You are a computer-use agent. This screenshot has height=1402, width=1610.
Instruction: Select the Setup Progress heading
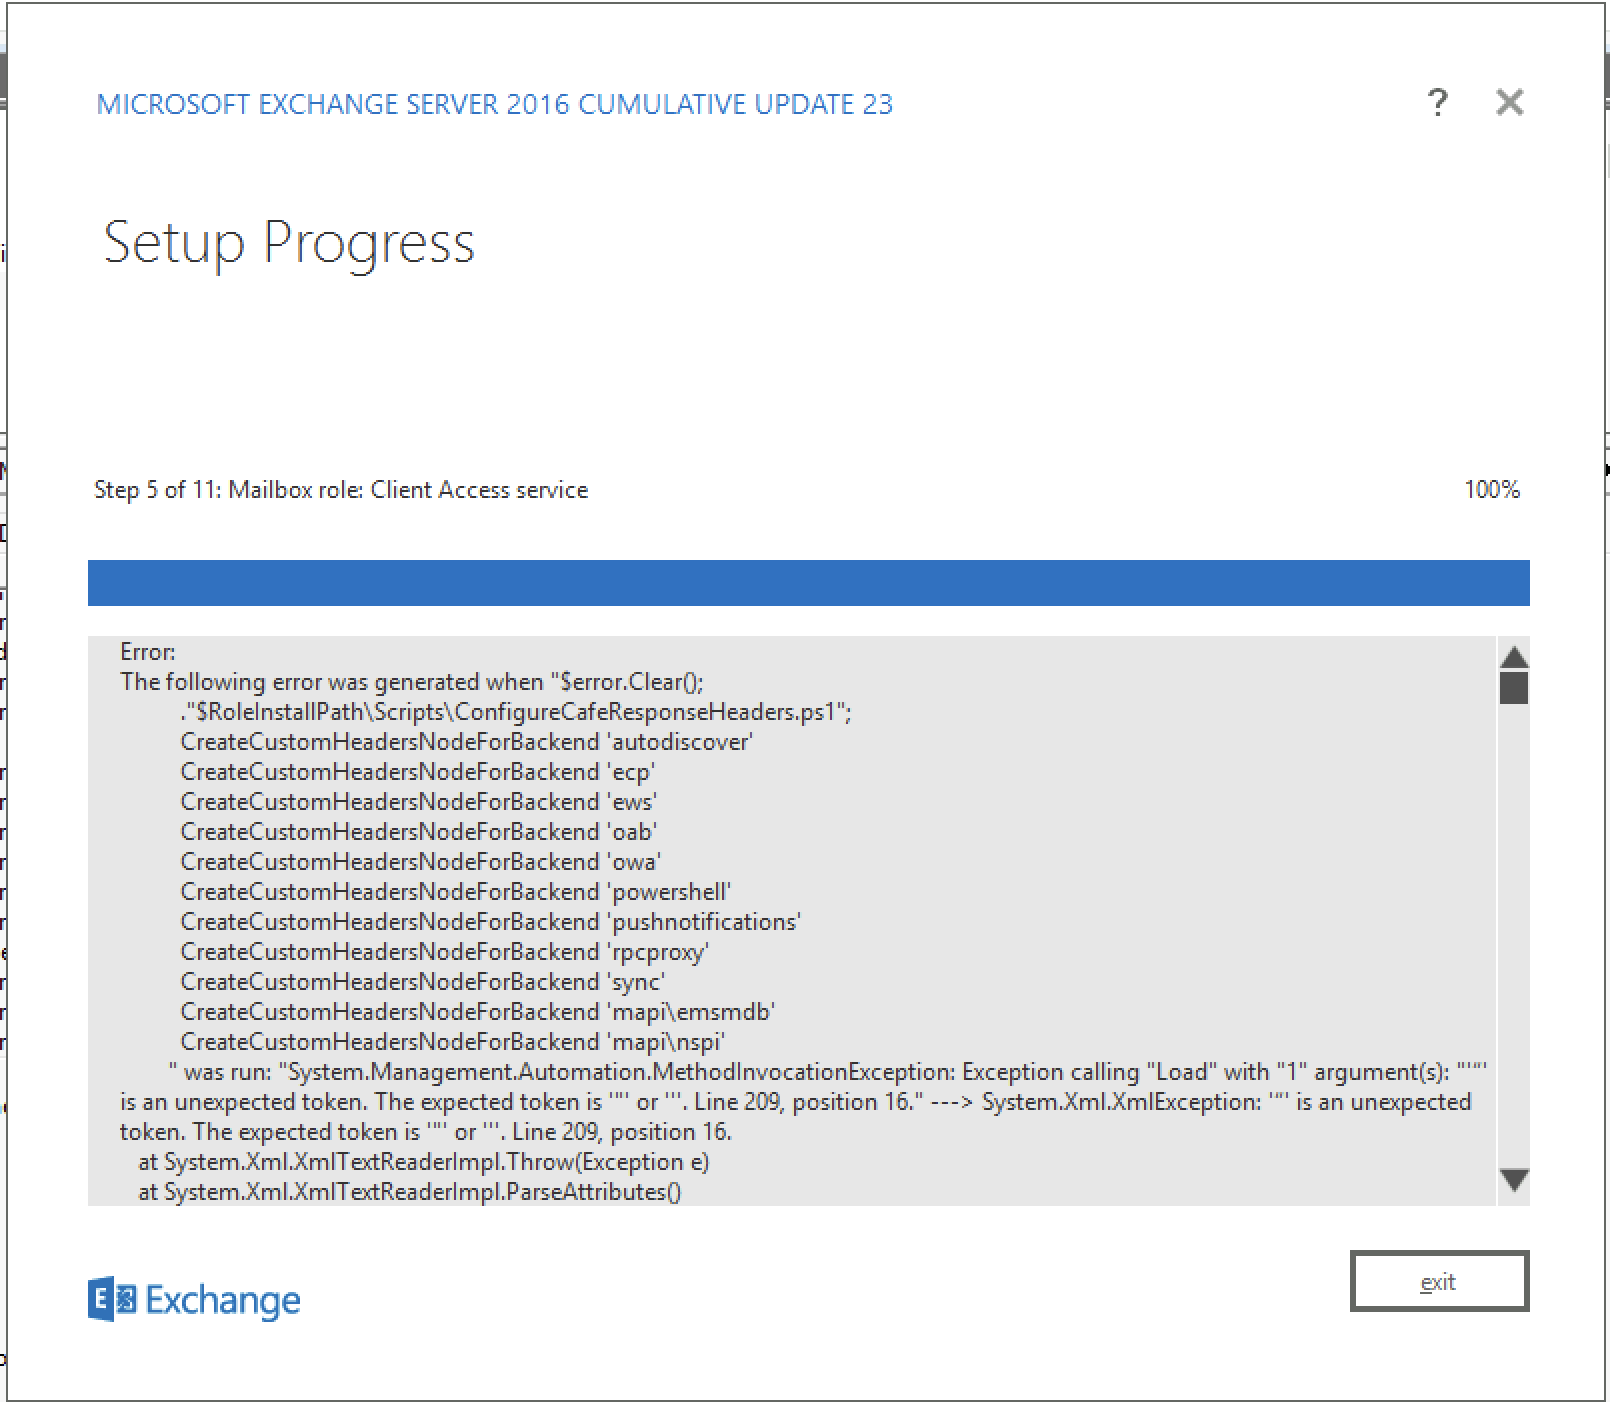288,242
